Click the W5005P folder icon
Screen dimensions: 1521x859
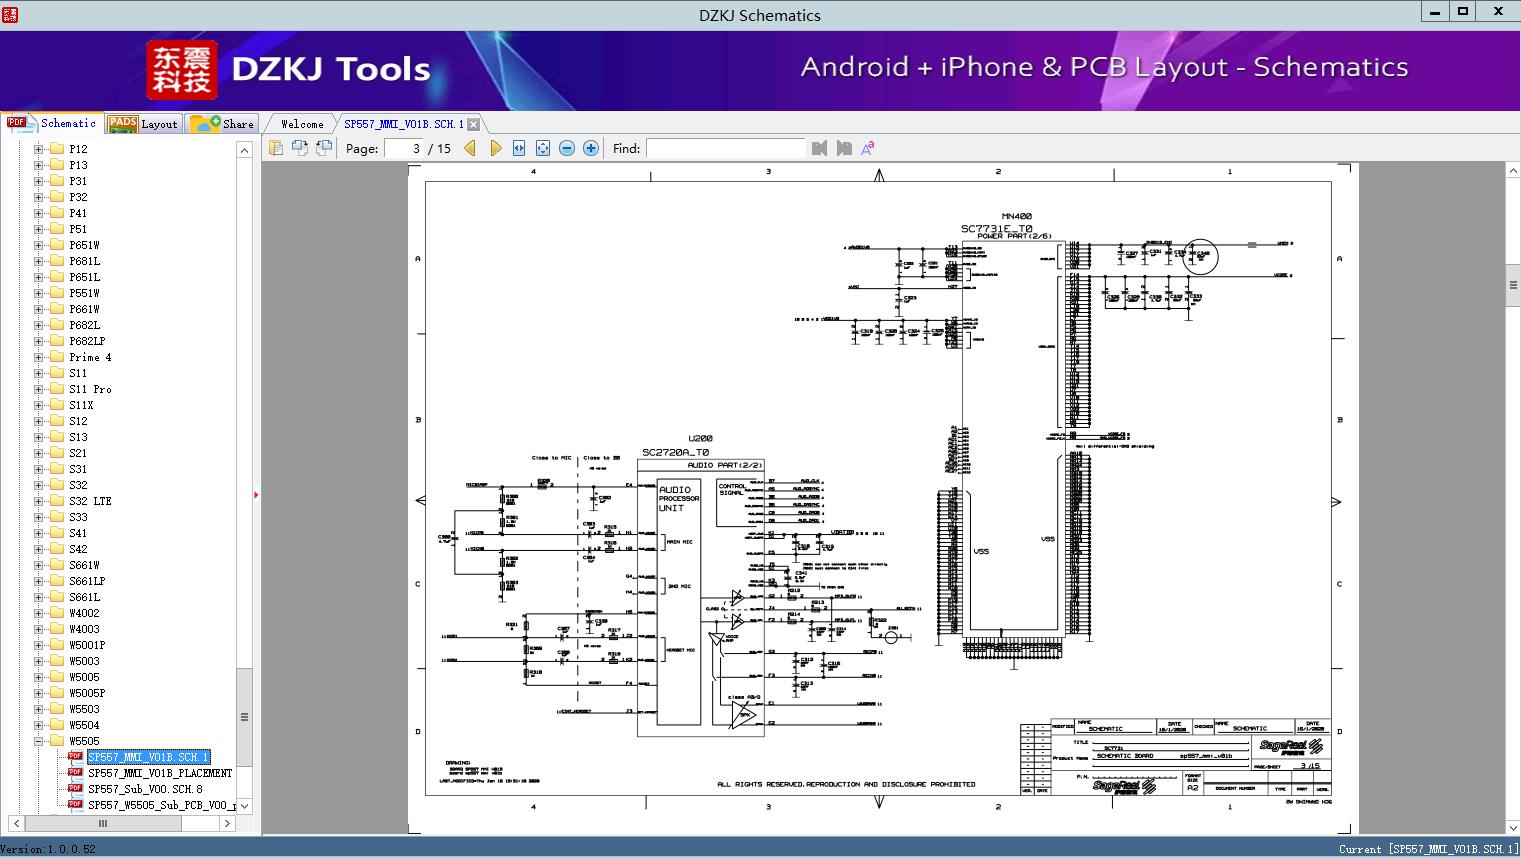pyautogui.click(x=57, y=693)
